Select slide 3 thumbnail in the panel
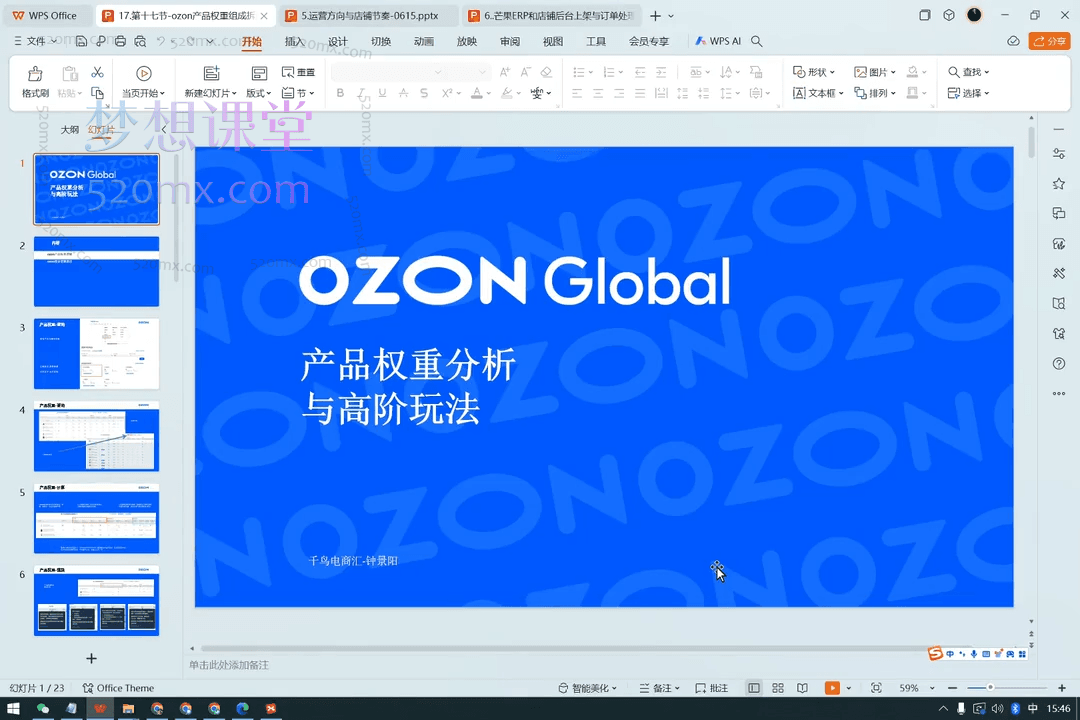The height and width of the screenshot is (720, 1080). click(x=96, y=353)
